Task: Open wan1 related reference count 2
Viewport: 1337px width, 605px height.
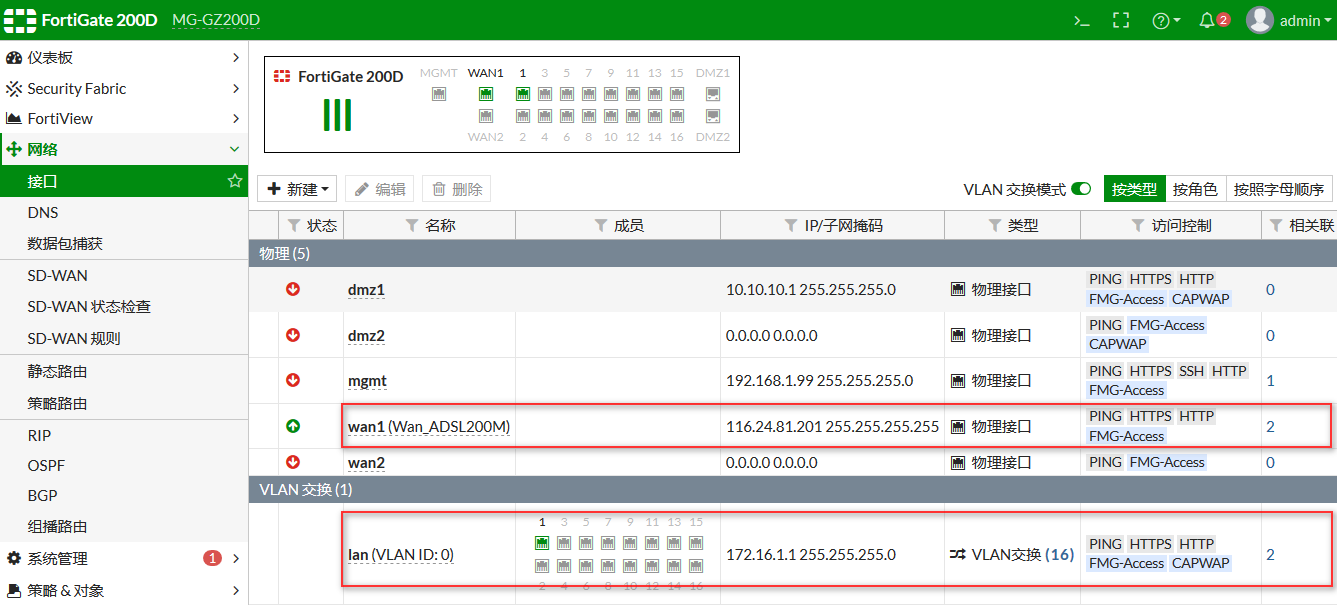Action: [1270, 427]
